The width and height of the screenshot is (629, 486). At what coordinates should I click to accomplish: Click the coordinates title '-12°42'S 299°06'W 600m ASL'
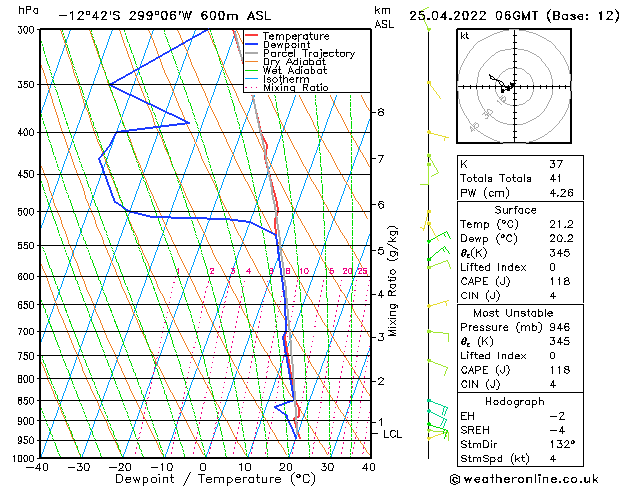click(x=165, y=16)
